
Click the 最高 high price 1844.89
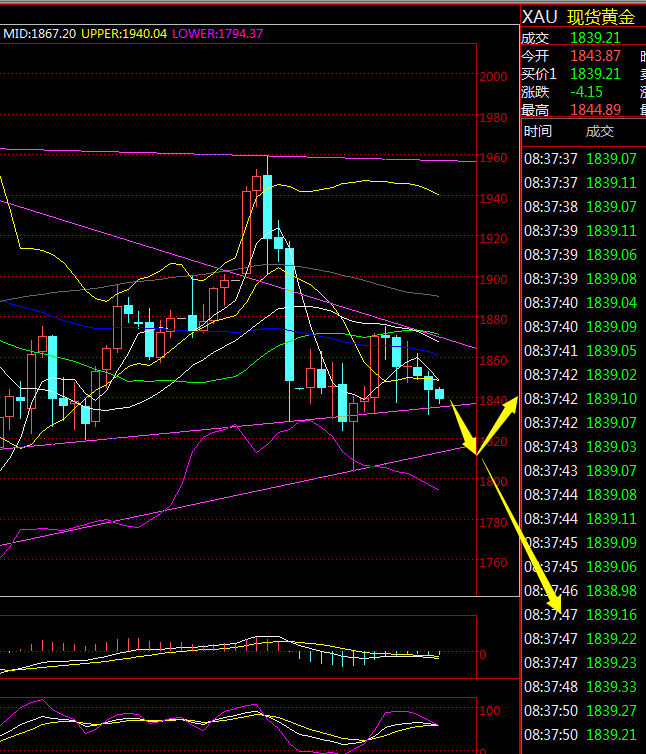[595, 110]
